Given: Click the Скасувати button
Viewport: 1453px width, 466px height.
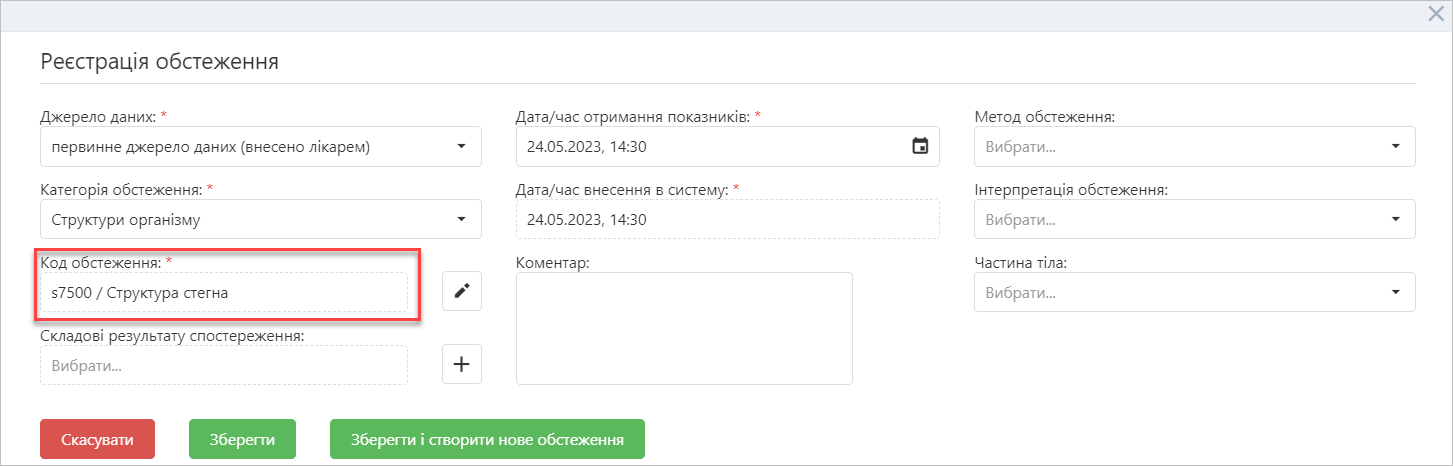Looking at the screenshot, I should tap(98, 439).
